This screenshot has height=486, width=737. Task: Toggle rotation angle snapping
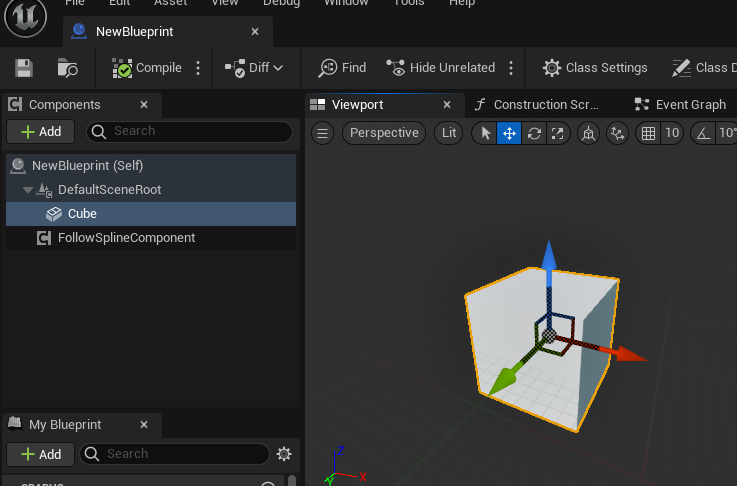point(703,133)
